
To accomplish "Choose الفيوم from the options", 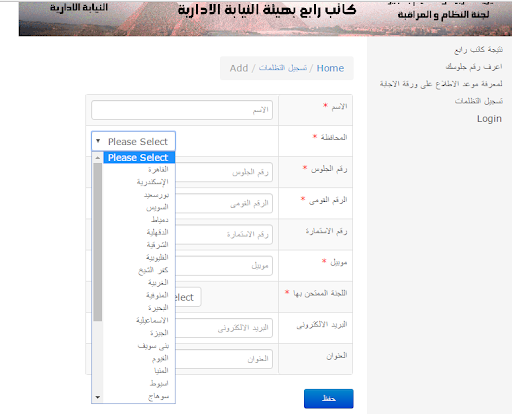I will tap(139, 358).
